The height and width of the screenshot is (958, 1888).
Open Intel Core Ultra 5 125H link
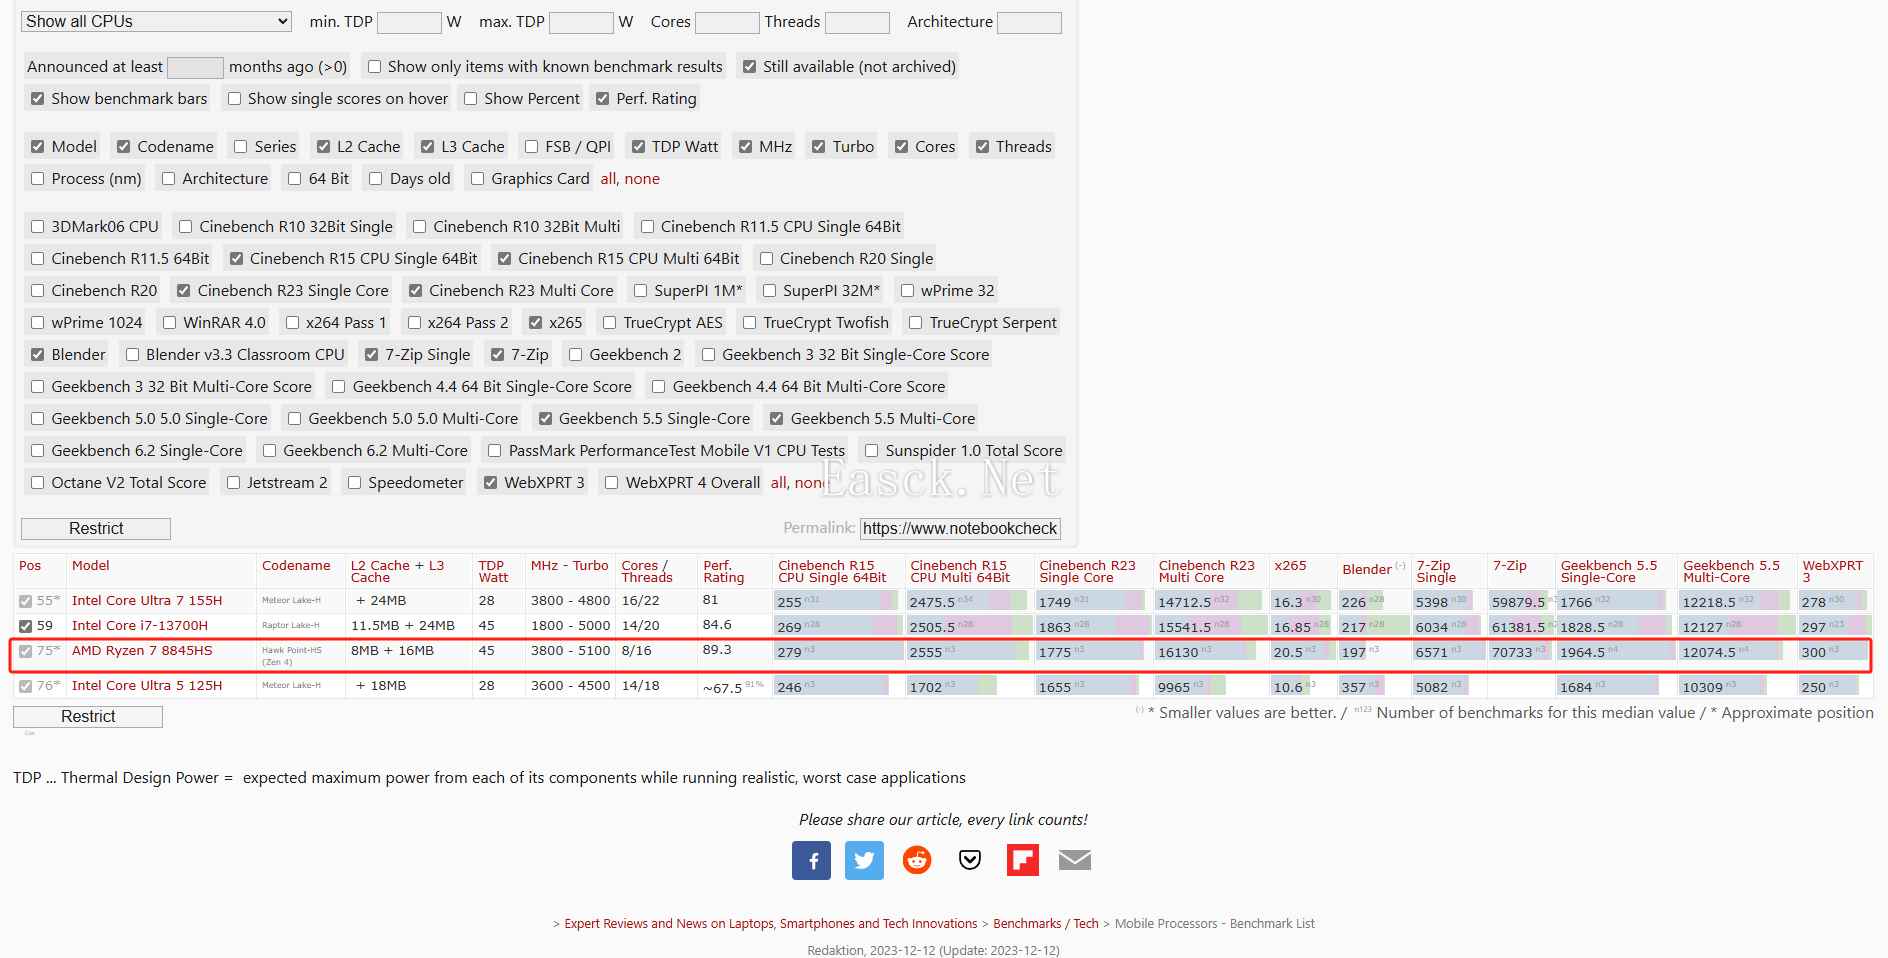coord(147,686)
